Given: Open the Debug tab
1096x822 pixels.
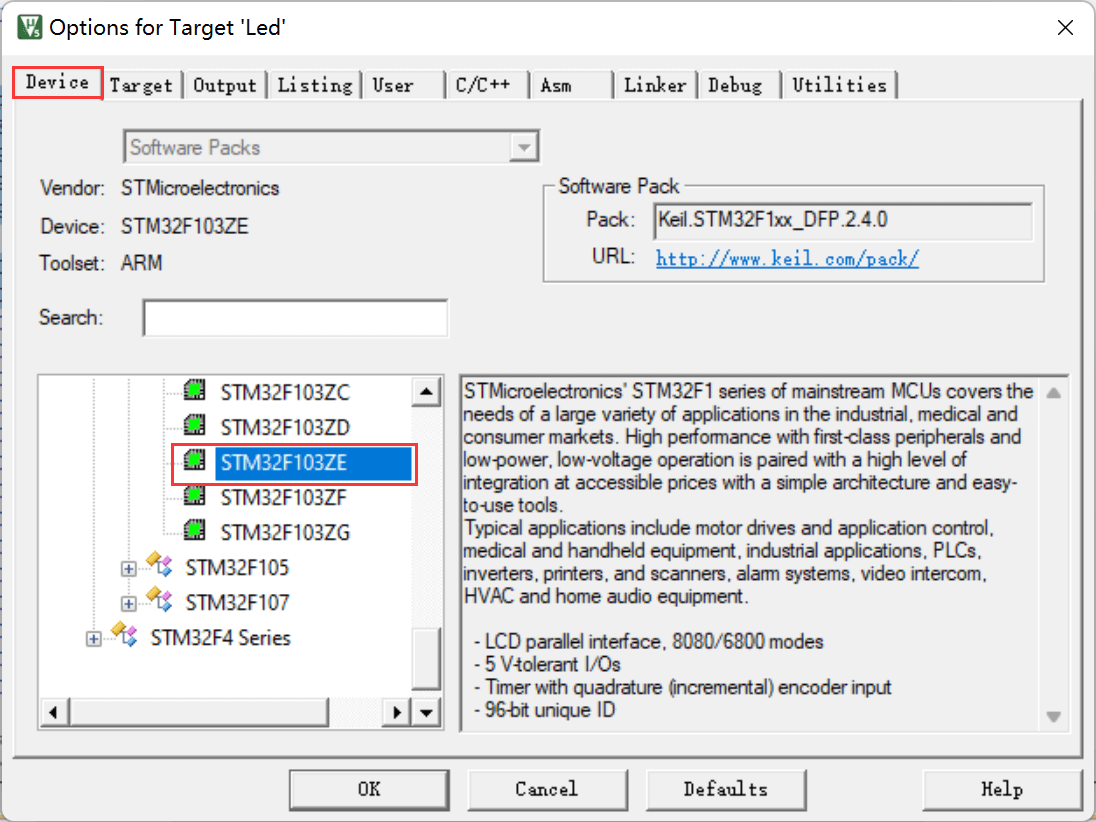Looking at the screenshot, I should click(x=735, y=85).
